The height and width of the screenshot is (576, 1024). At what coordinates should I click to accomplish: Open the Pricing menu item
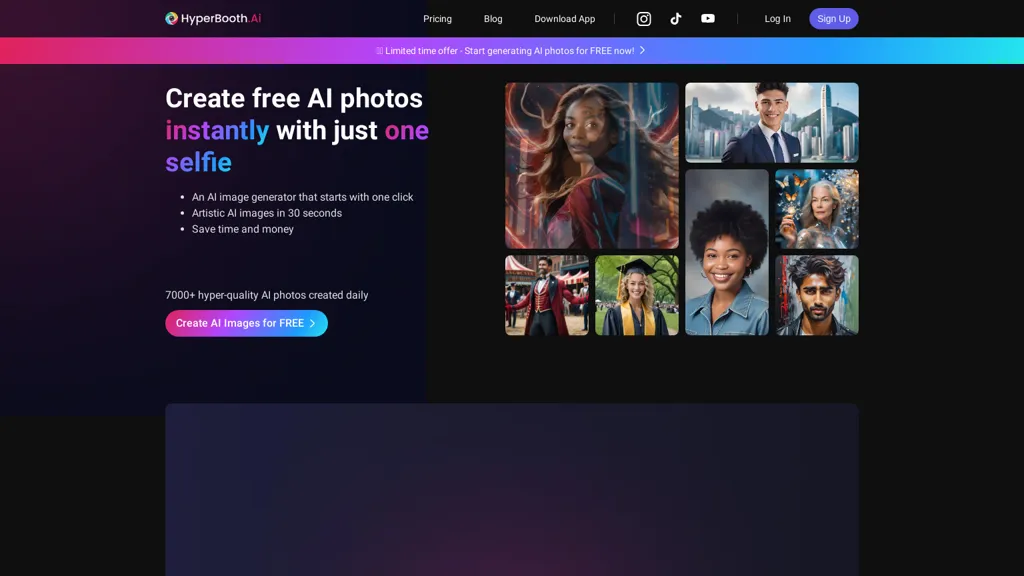[x=437, y=19]
